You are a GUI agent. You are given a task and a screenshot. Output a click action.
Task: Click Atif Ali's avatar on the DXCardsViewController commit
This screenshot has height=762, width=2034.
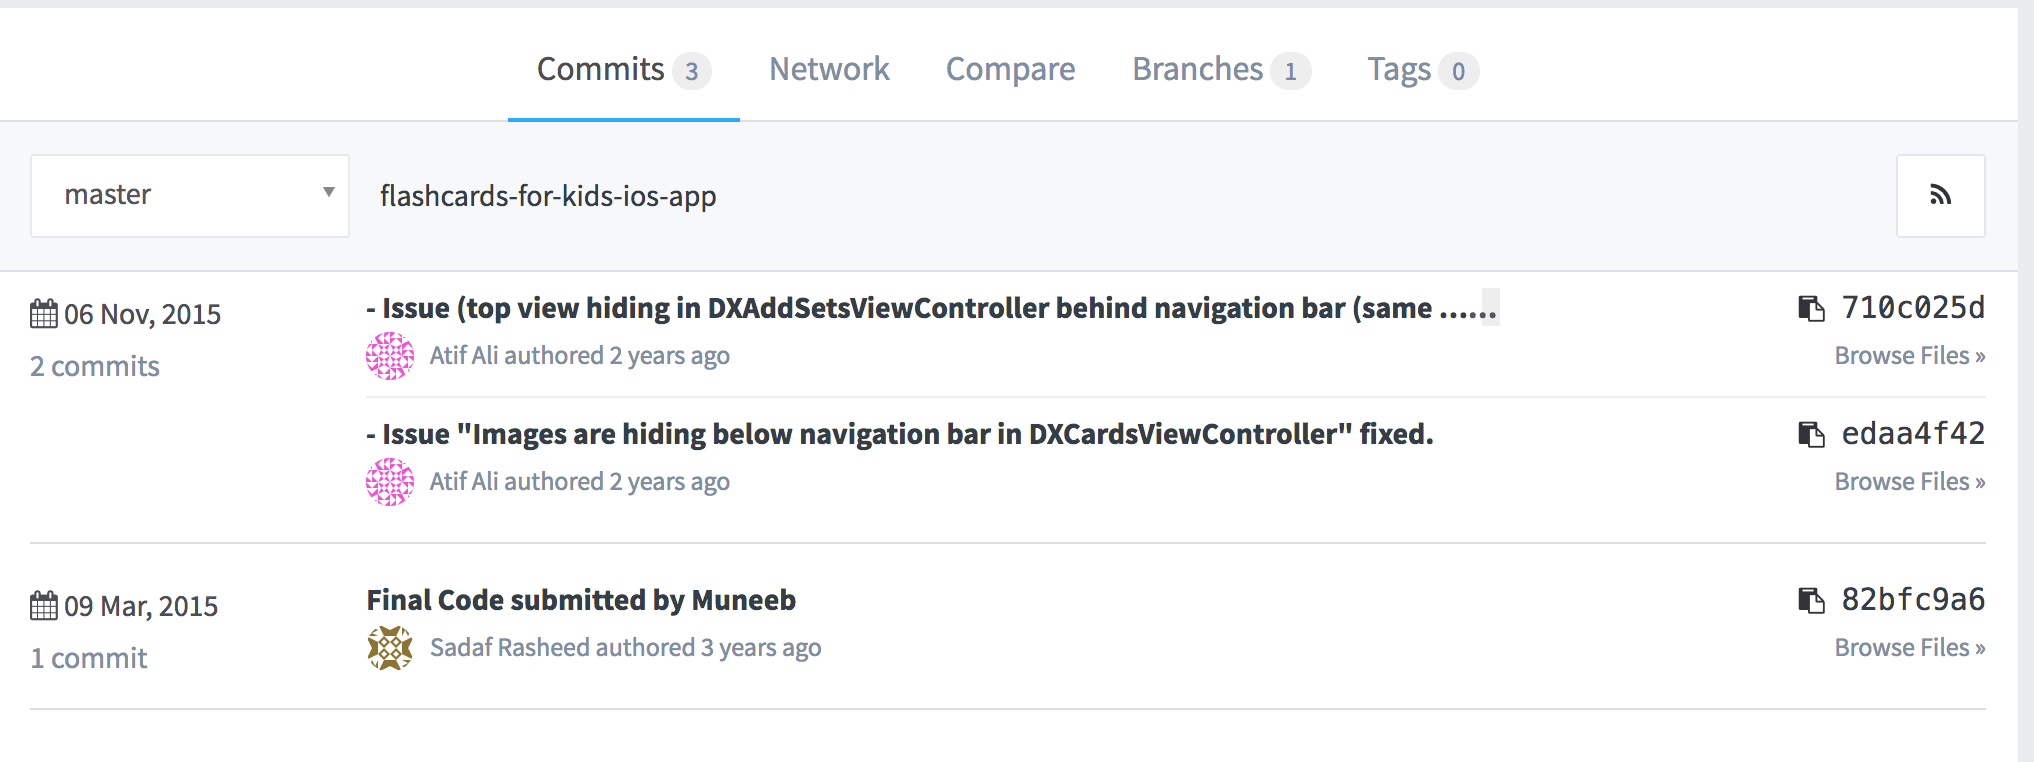(390, 482)
